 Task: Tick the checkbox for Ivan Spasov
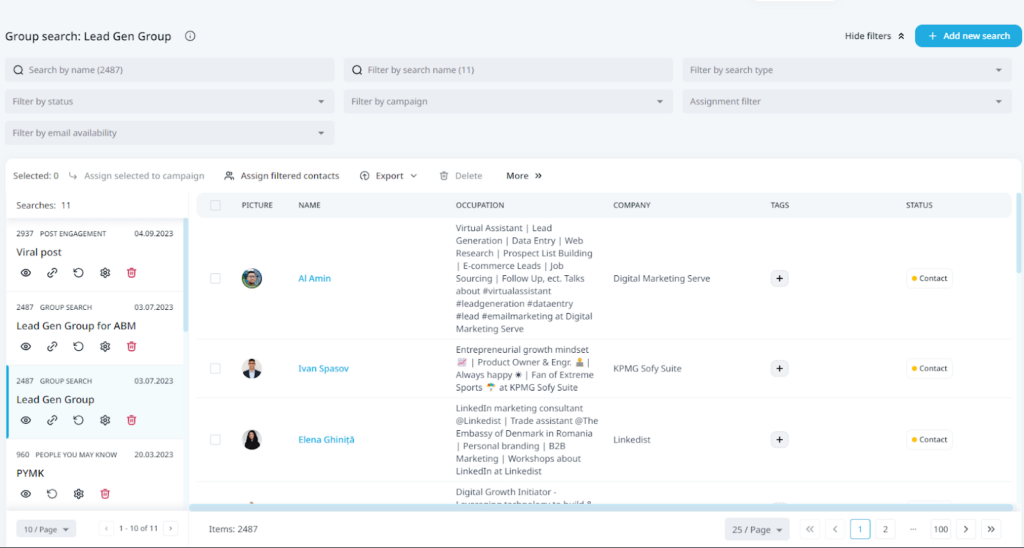coord(215,368)
